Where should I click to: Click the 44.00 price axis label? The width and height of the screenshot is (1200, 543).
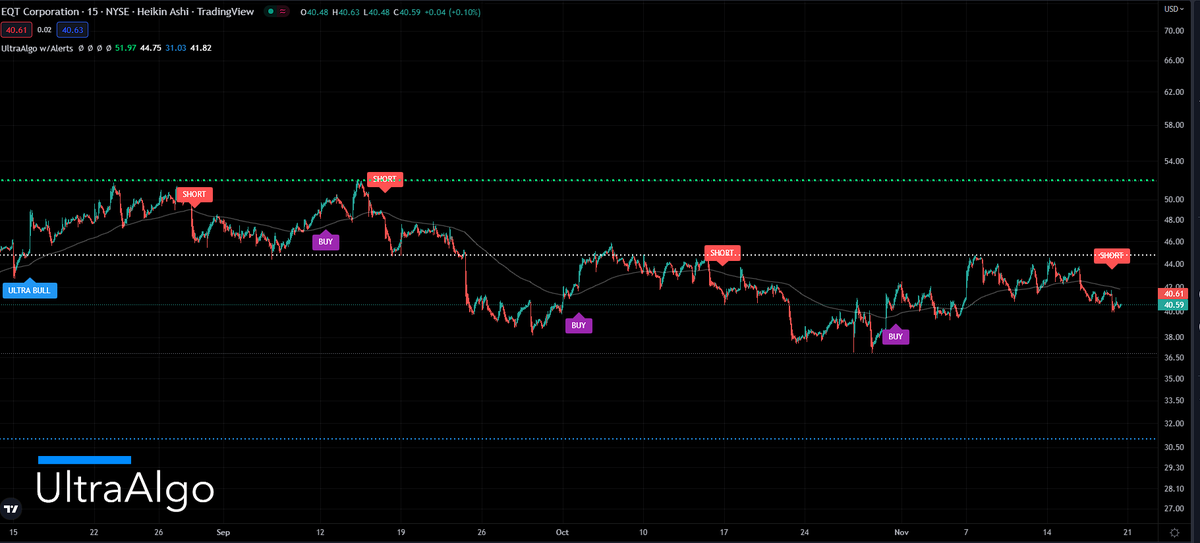[1174, 264]
